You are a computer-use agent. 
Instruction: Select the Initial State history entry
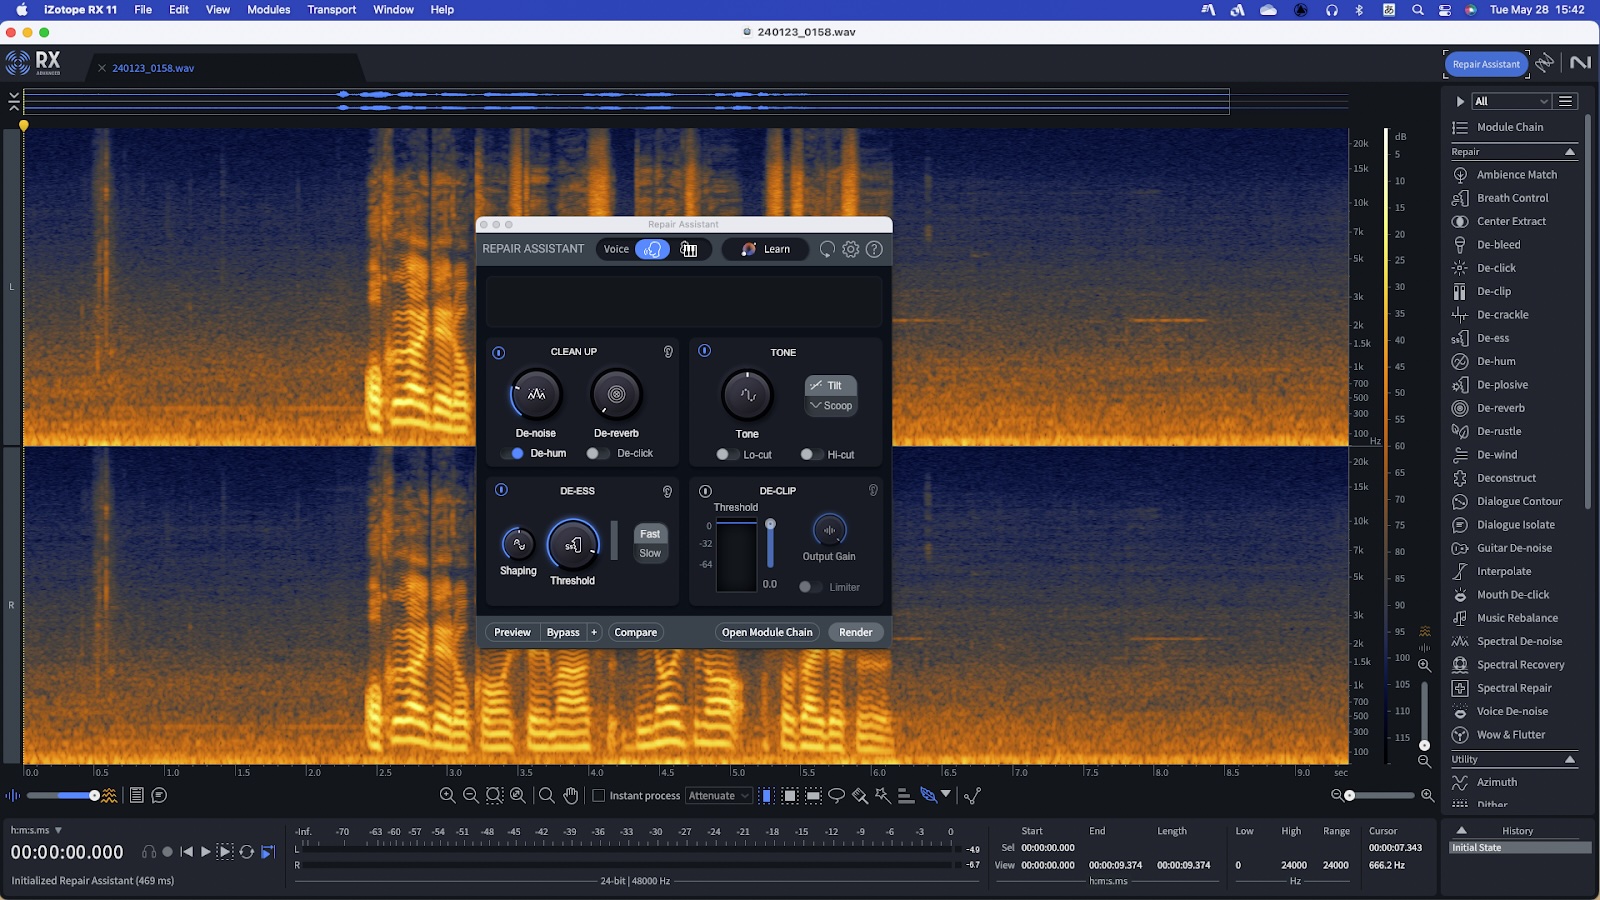click(1520, 848)
